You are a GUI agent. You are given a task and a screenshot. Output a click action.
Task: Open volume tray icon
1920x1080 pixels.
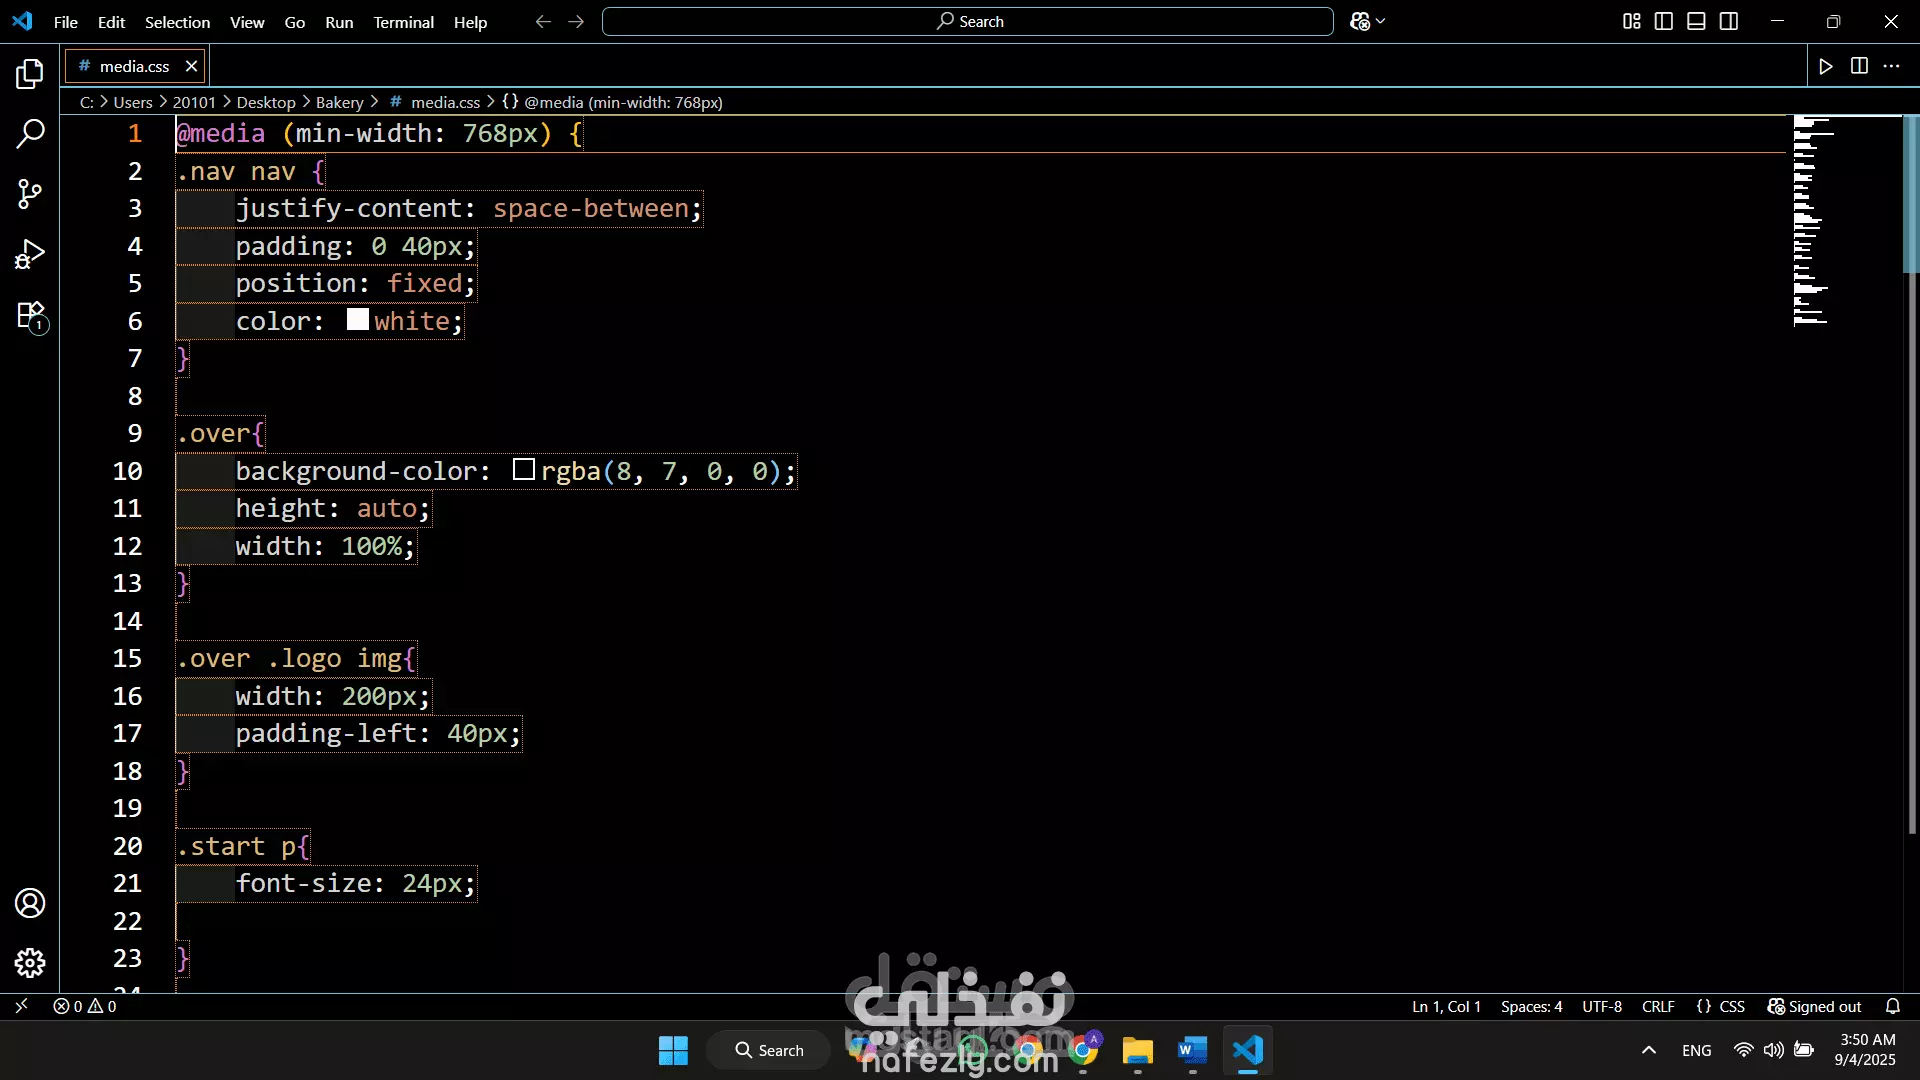pyautogui.click(x=1773, y=1050)
